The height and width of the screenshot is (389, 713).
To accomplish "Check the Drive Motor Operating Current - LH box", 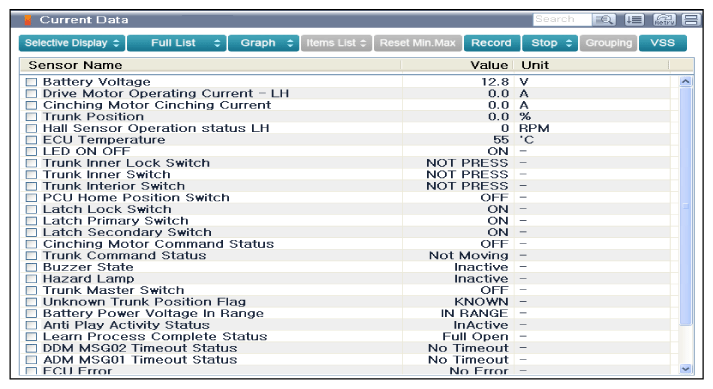I will click(x=31, y=94).
